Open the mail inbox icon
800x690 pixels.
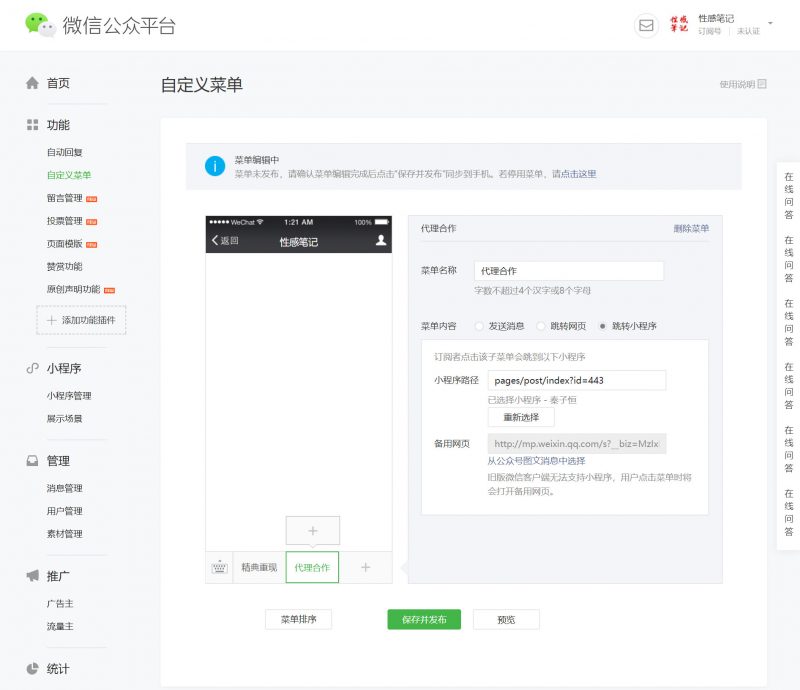[x=646, y=25]
